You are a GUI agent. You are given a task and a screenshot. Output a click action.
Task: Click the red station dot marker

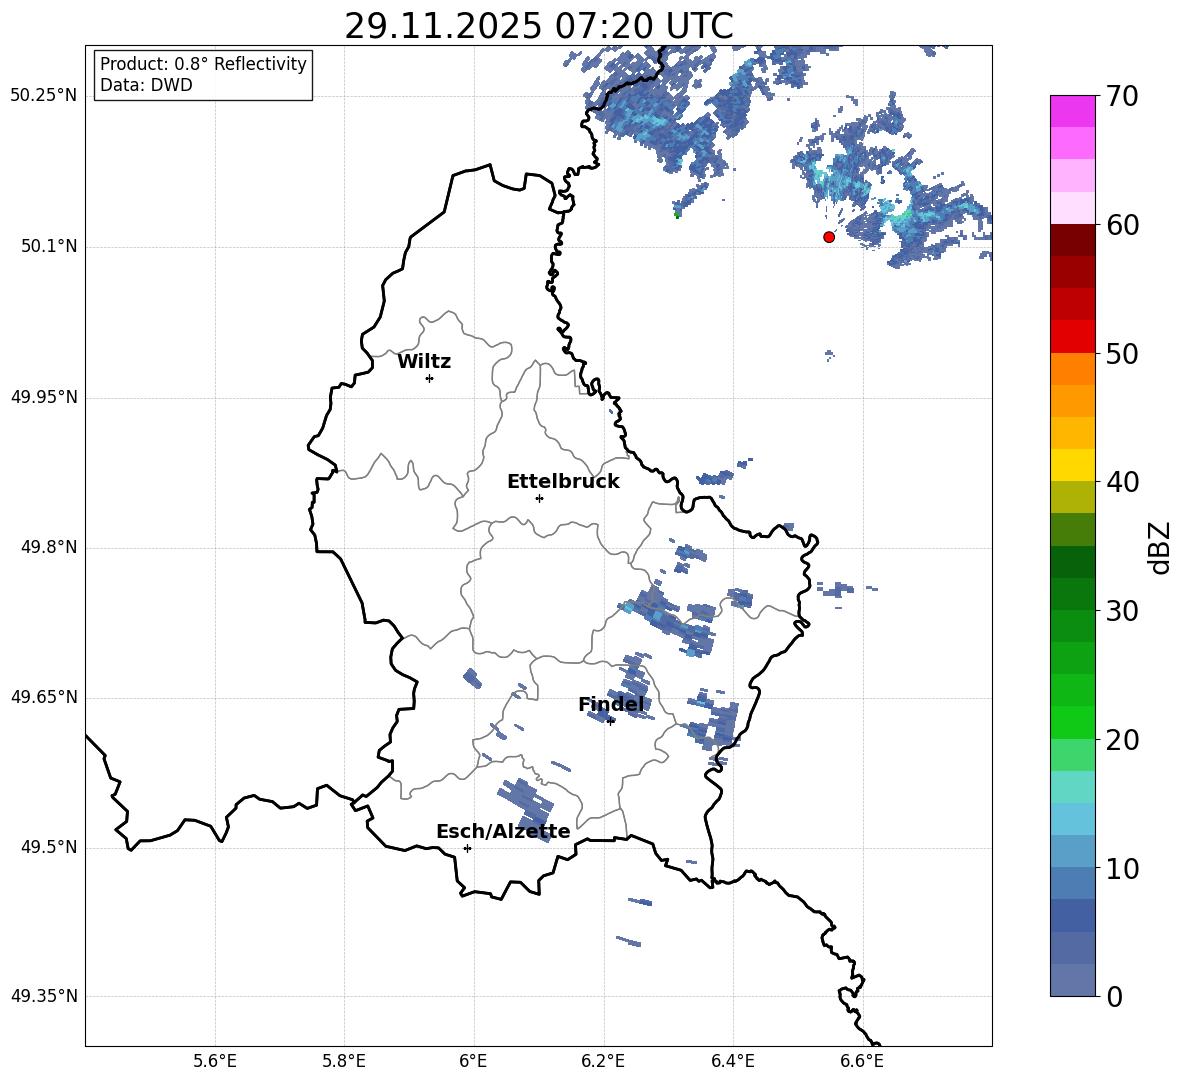click(829, 237)
